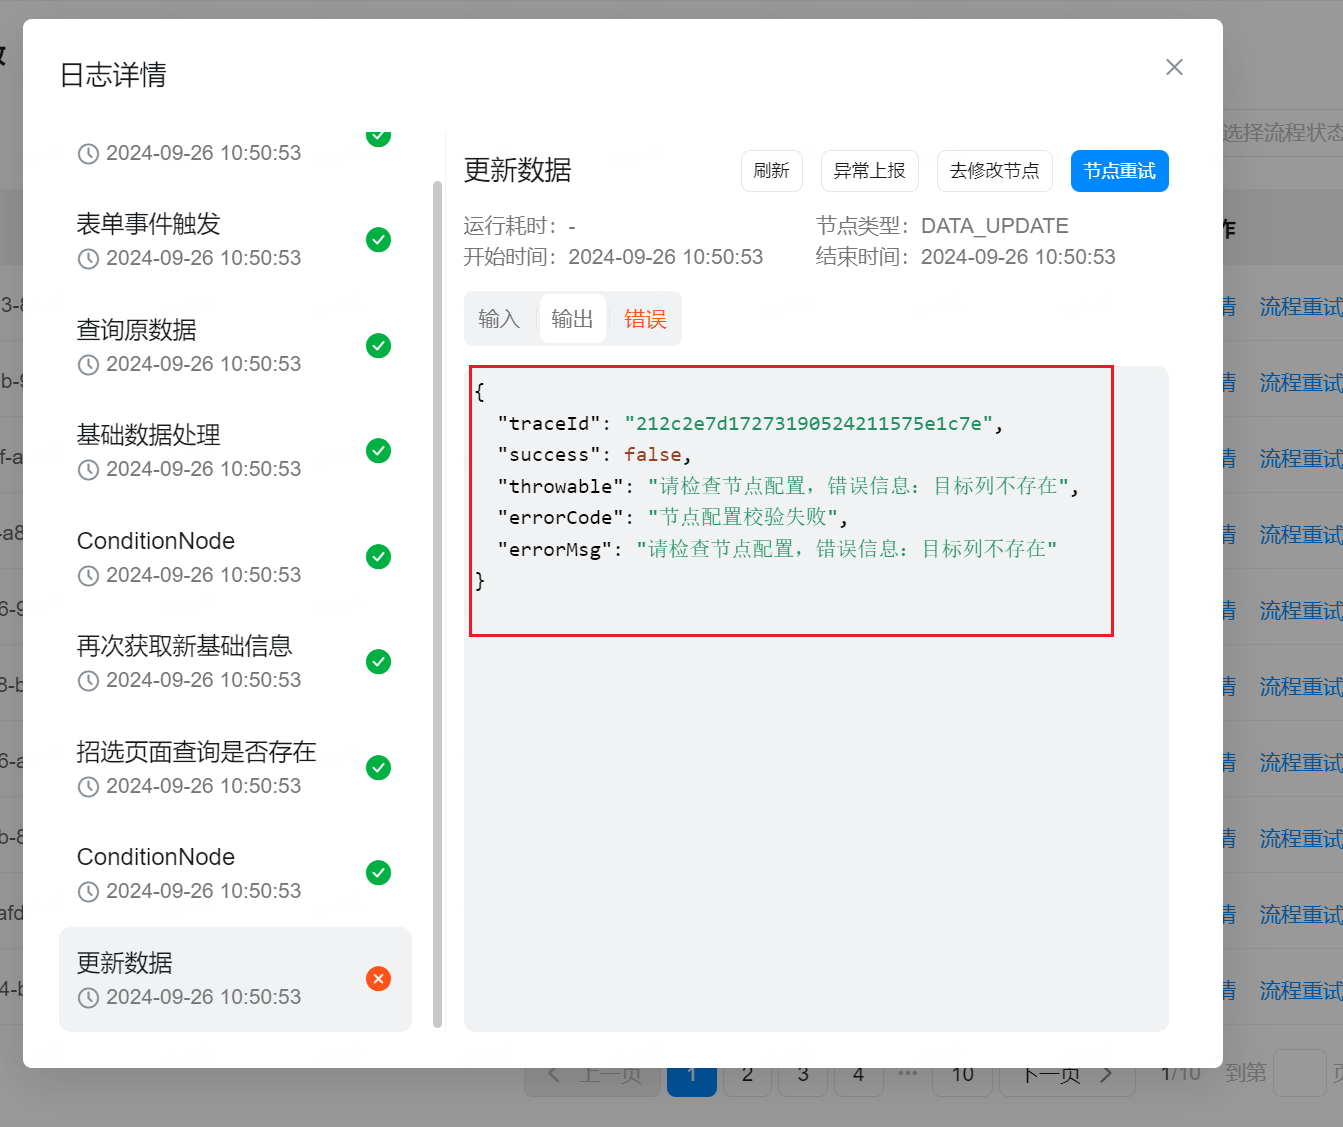Screen dimensions: 1343x1127
Task: Click clock icon under 基础数据处理
Action: click(88, 470)
